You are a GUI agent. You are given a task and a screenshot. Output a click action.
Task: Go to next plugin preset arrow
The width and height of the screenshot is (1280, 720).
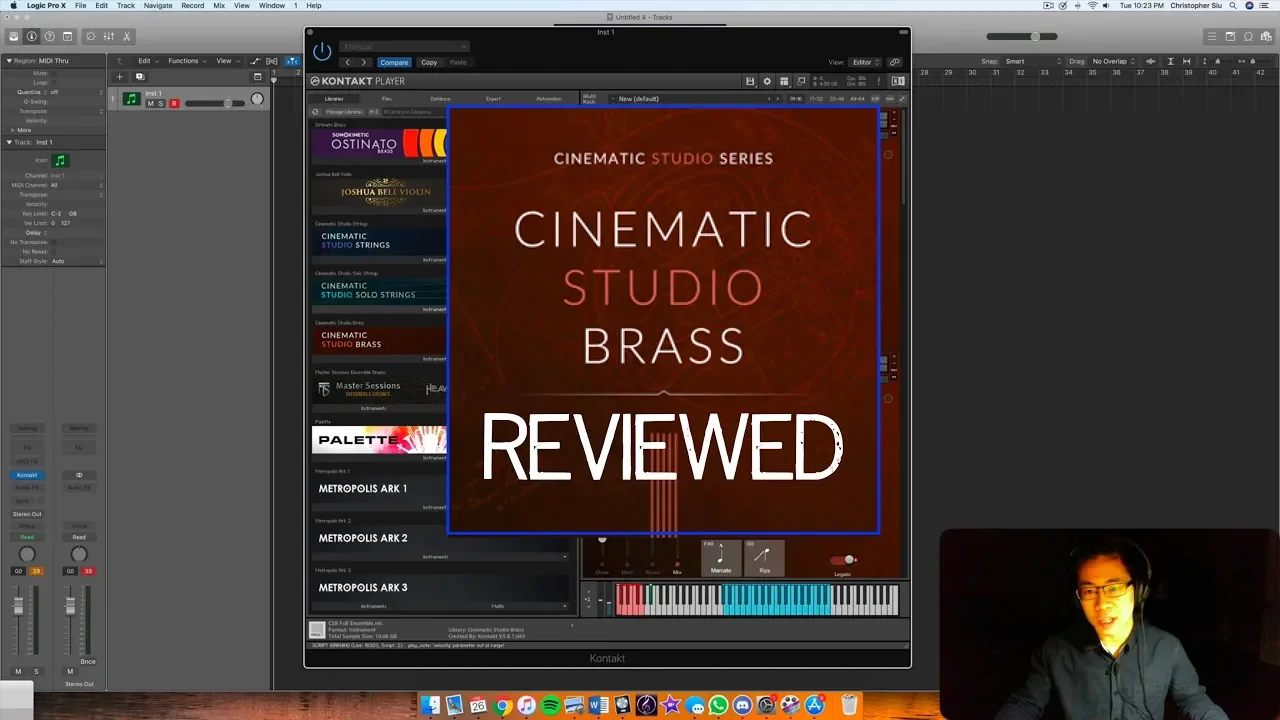(x=364, y=62)
